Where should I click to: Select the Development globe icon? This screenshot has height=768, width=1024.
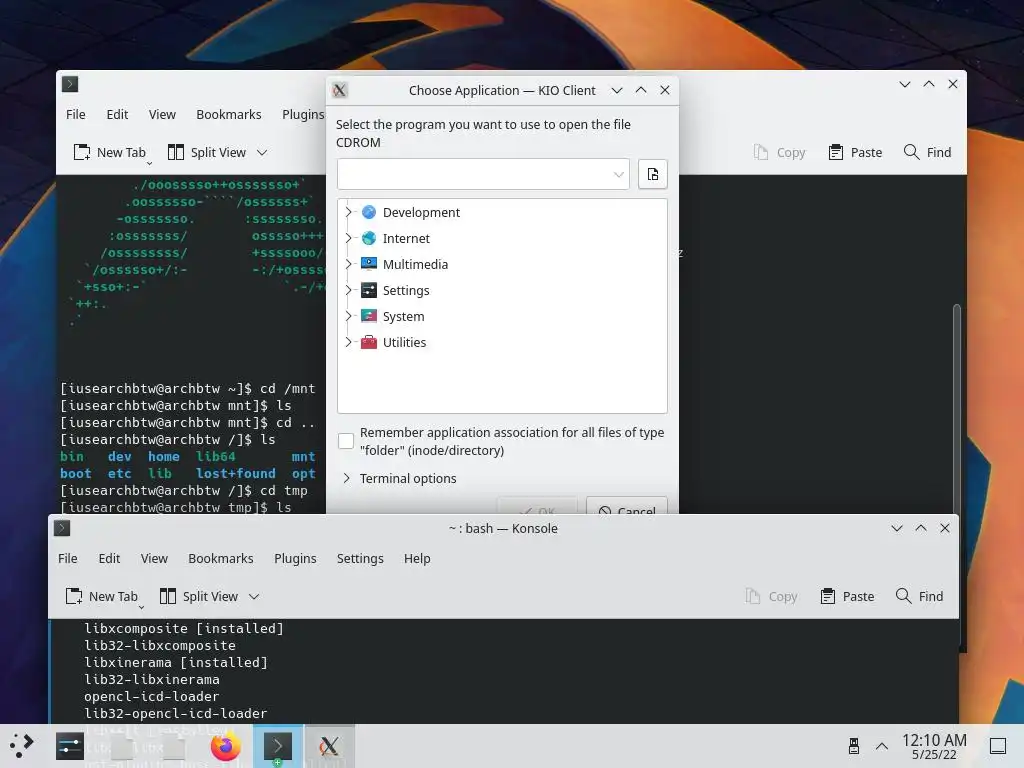click(x=369, y=212)
